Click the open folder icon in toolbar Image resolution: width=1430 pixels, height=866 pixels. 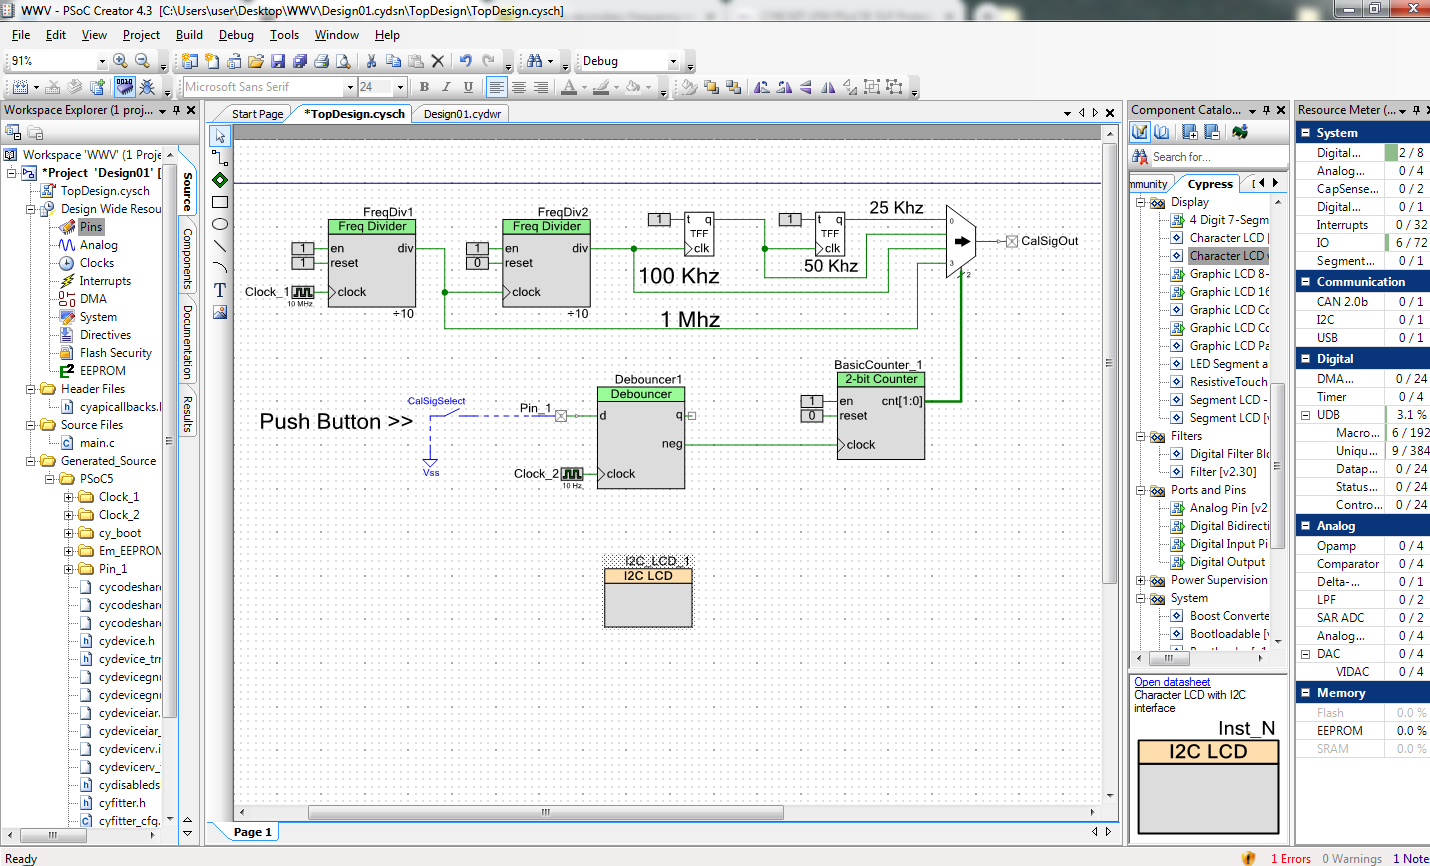(256, 61)
